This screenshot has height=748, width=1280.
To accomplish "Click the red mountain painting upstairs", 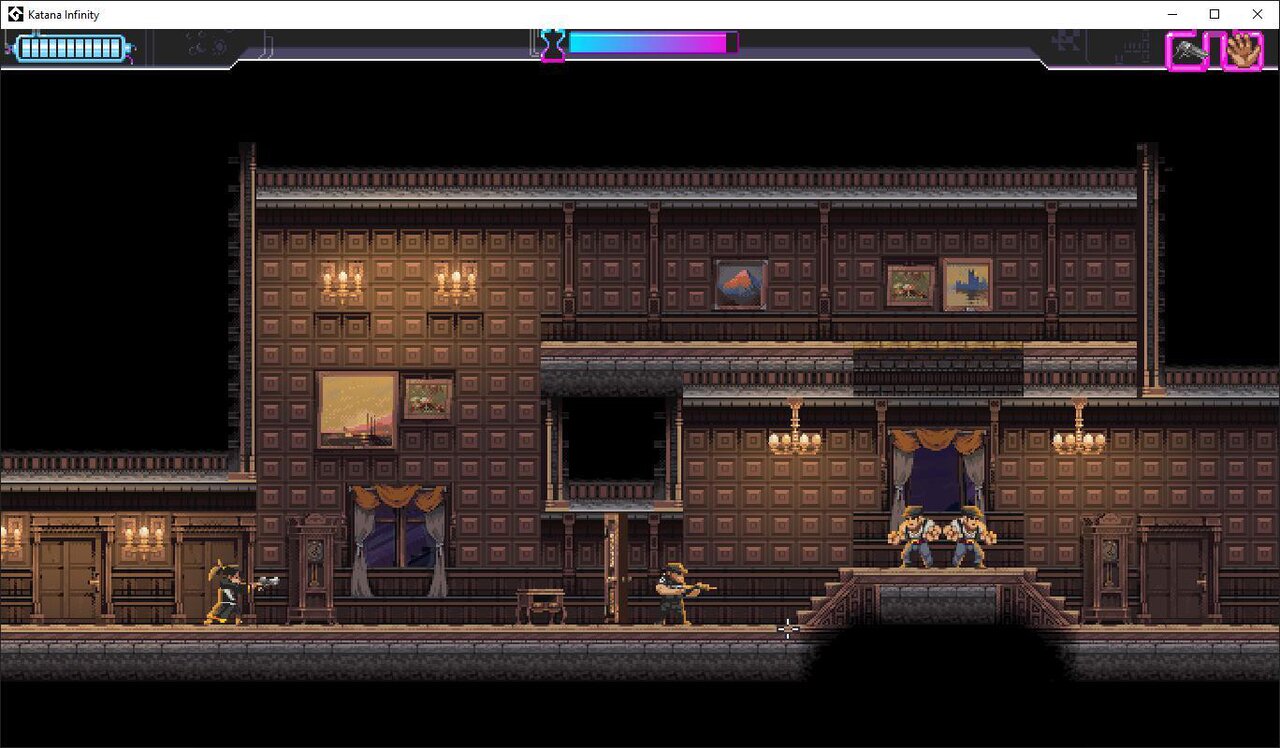I will (x=741, y=285).
